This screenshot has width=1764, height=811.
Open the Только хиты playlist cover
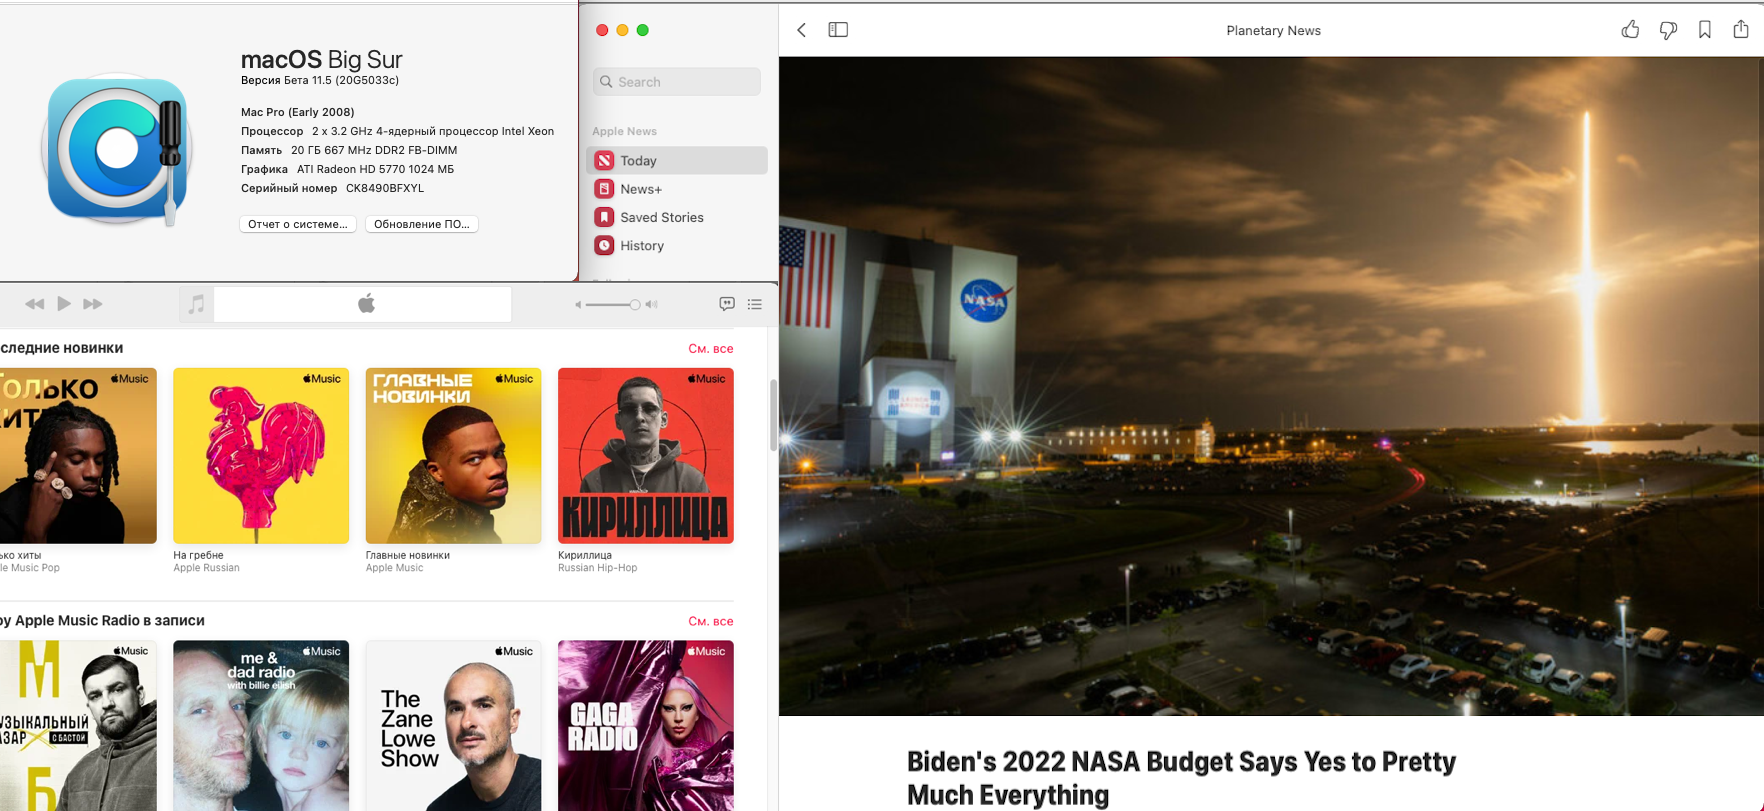click(78, 456)
